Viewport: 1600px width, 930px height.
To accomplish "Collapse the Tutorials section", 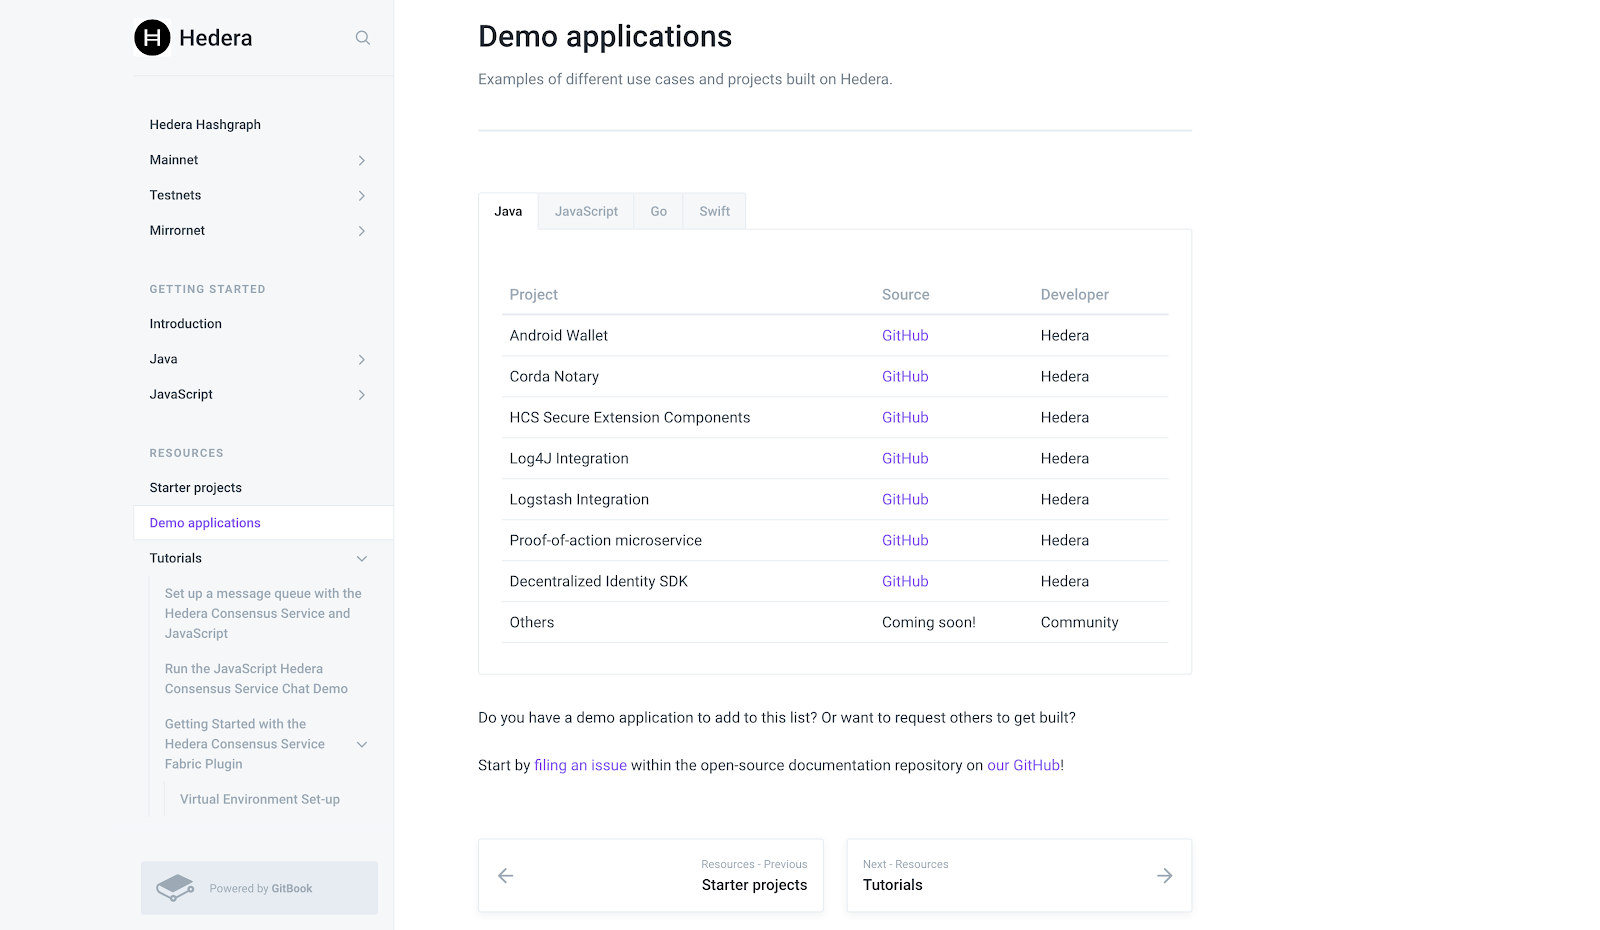I will 362,559.
